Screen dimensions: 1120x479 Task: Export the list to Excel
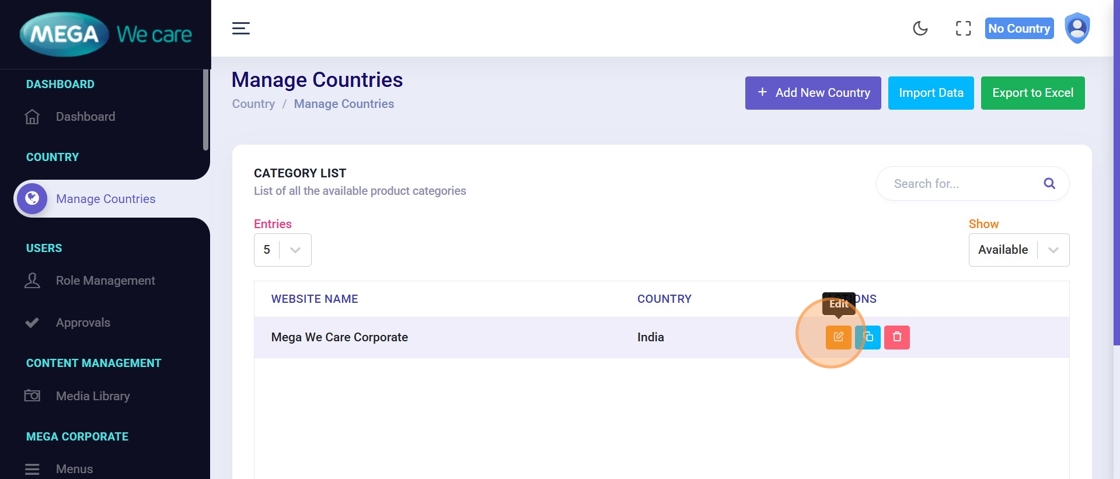coord(1032,93)
